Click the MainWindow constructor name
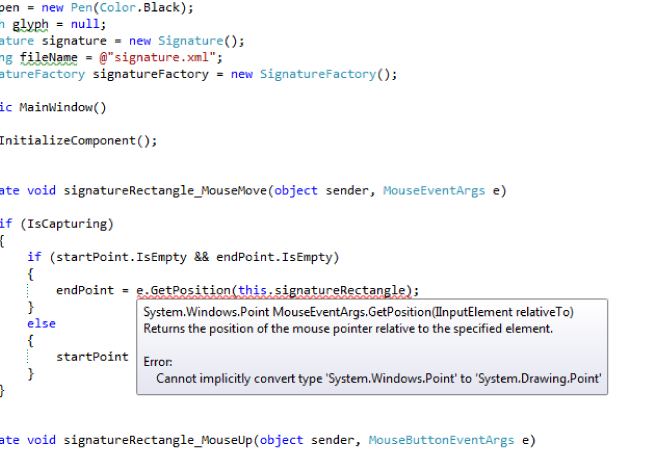The height and width of the screenshot is (466, 655). tap(56, 107)
